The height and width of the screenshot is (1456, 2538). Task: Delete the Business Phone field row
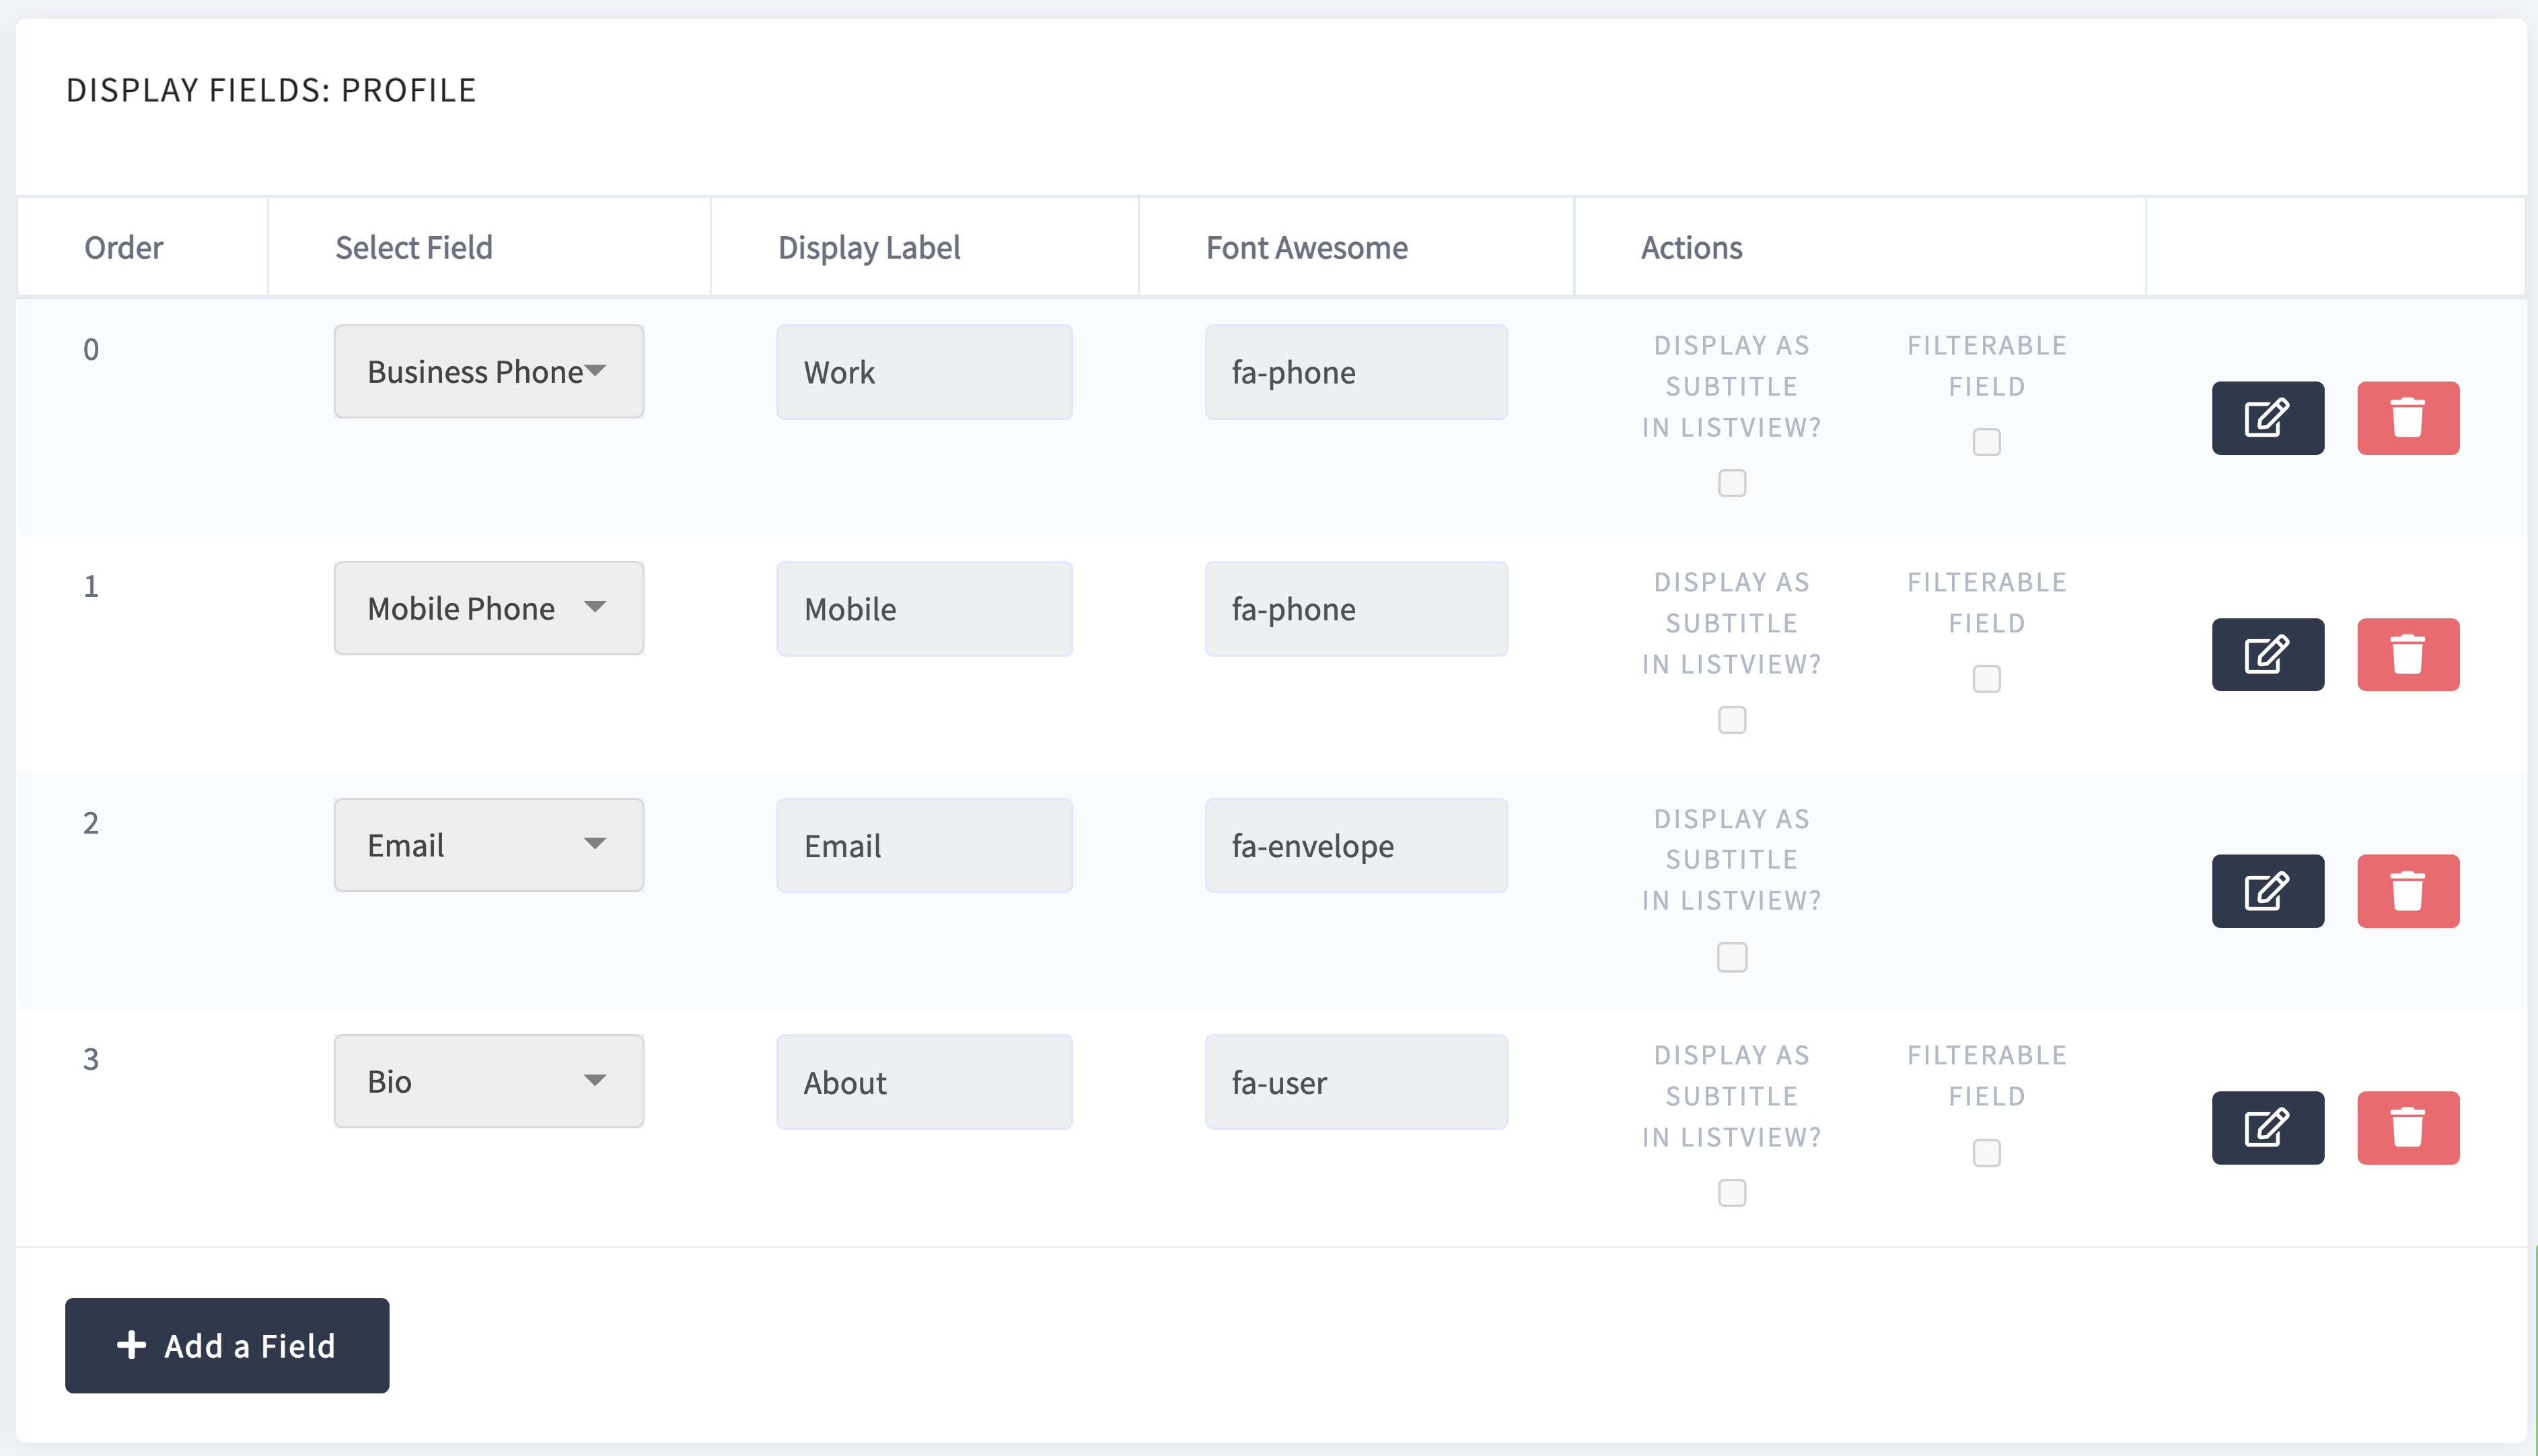click(x=2407, y=418)
